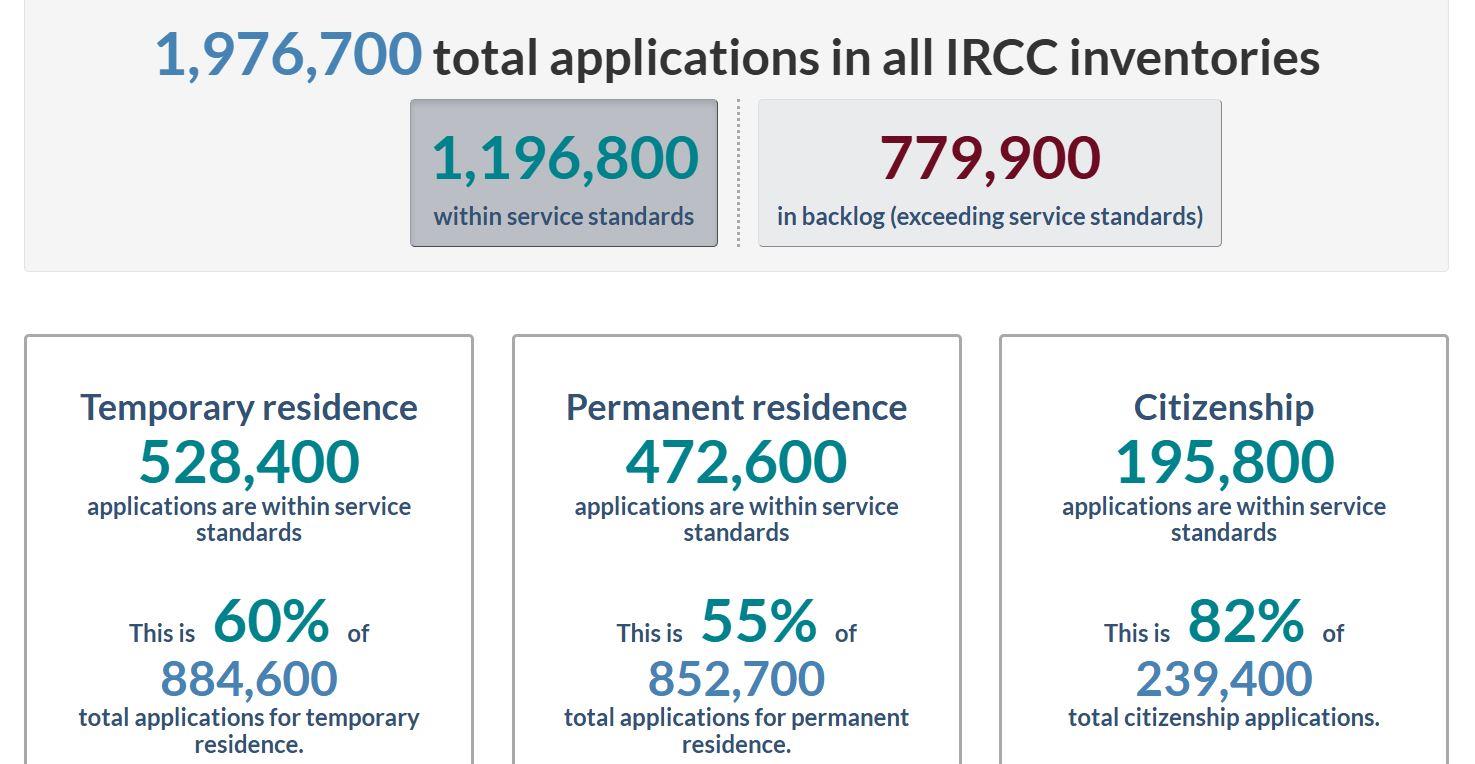Click the 195,800 citizenship figure
This screenshot has height=764, width=1475.
[1223, 461]
